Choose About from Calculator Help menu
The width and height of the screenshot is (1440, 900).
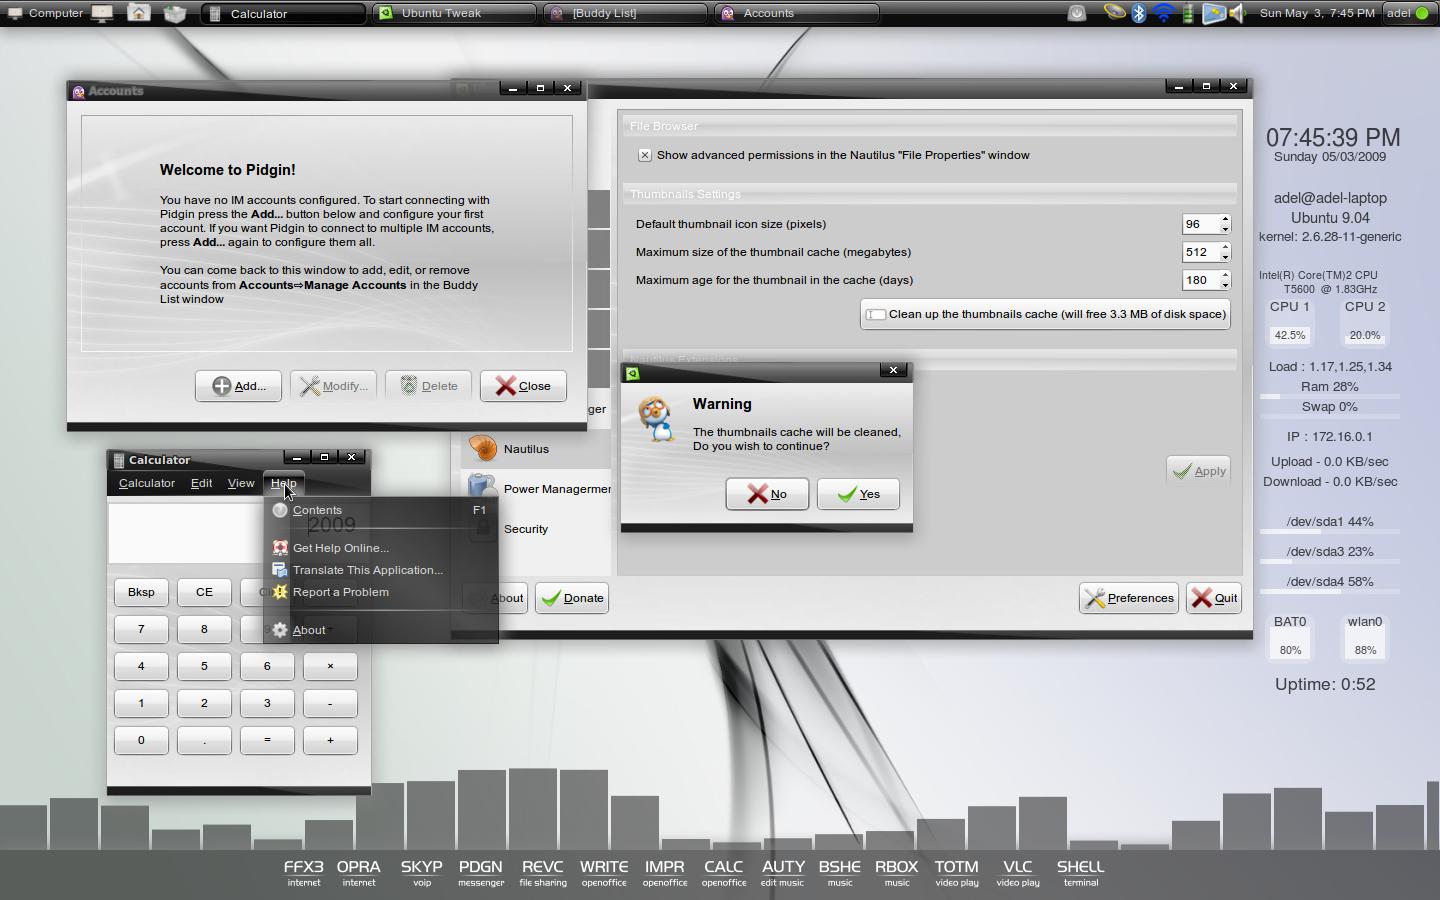(381, 630)
